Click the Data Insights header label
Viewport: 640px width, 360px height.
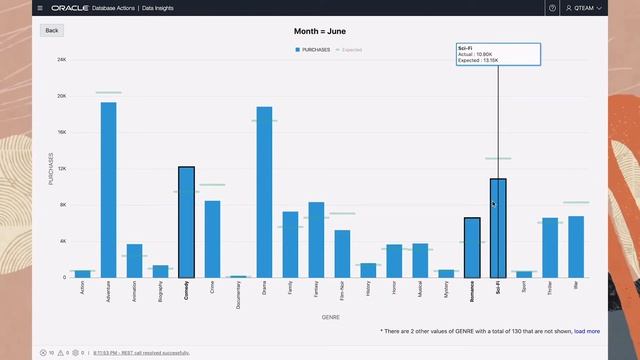tap(158, 8)
